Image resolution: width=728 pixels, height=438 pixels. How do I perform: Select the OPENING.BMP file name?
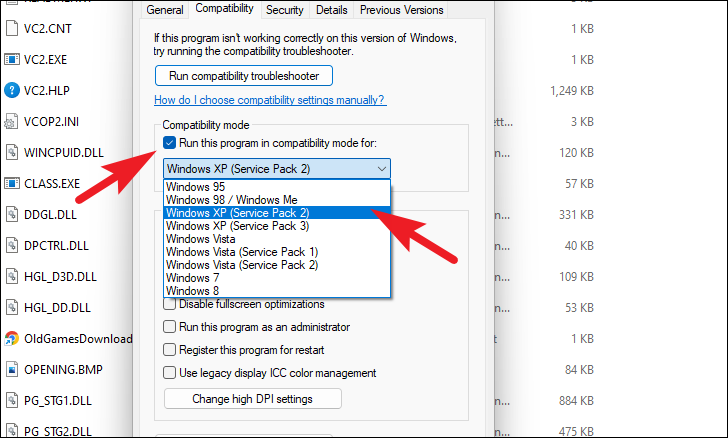(x=63, y=370)
